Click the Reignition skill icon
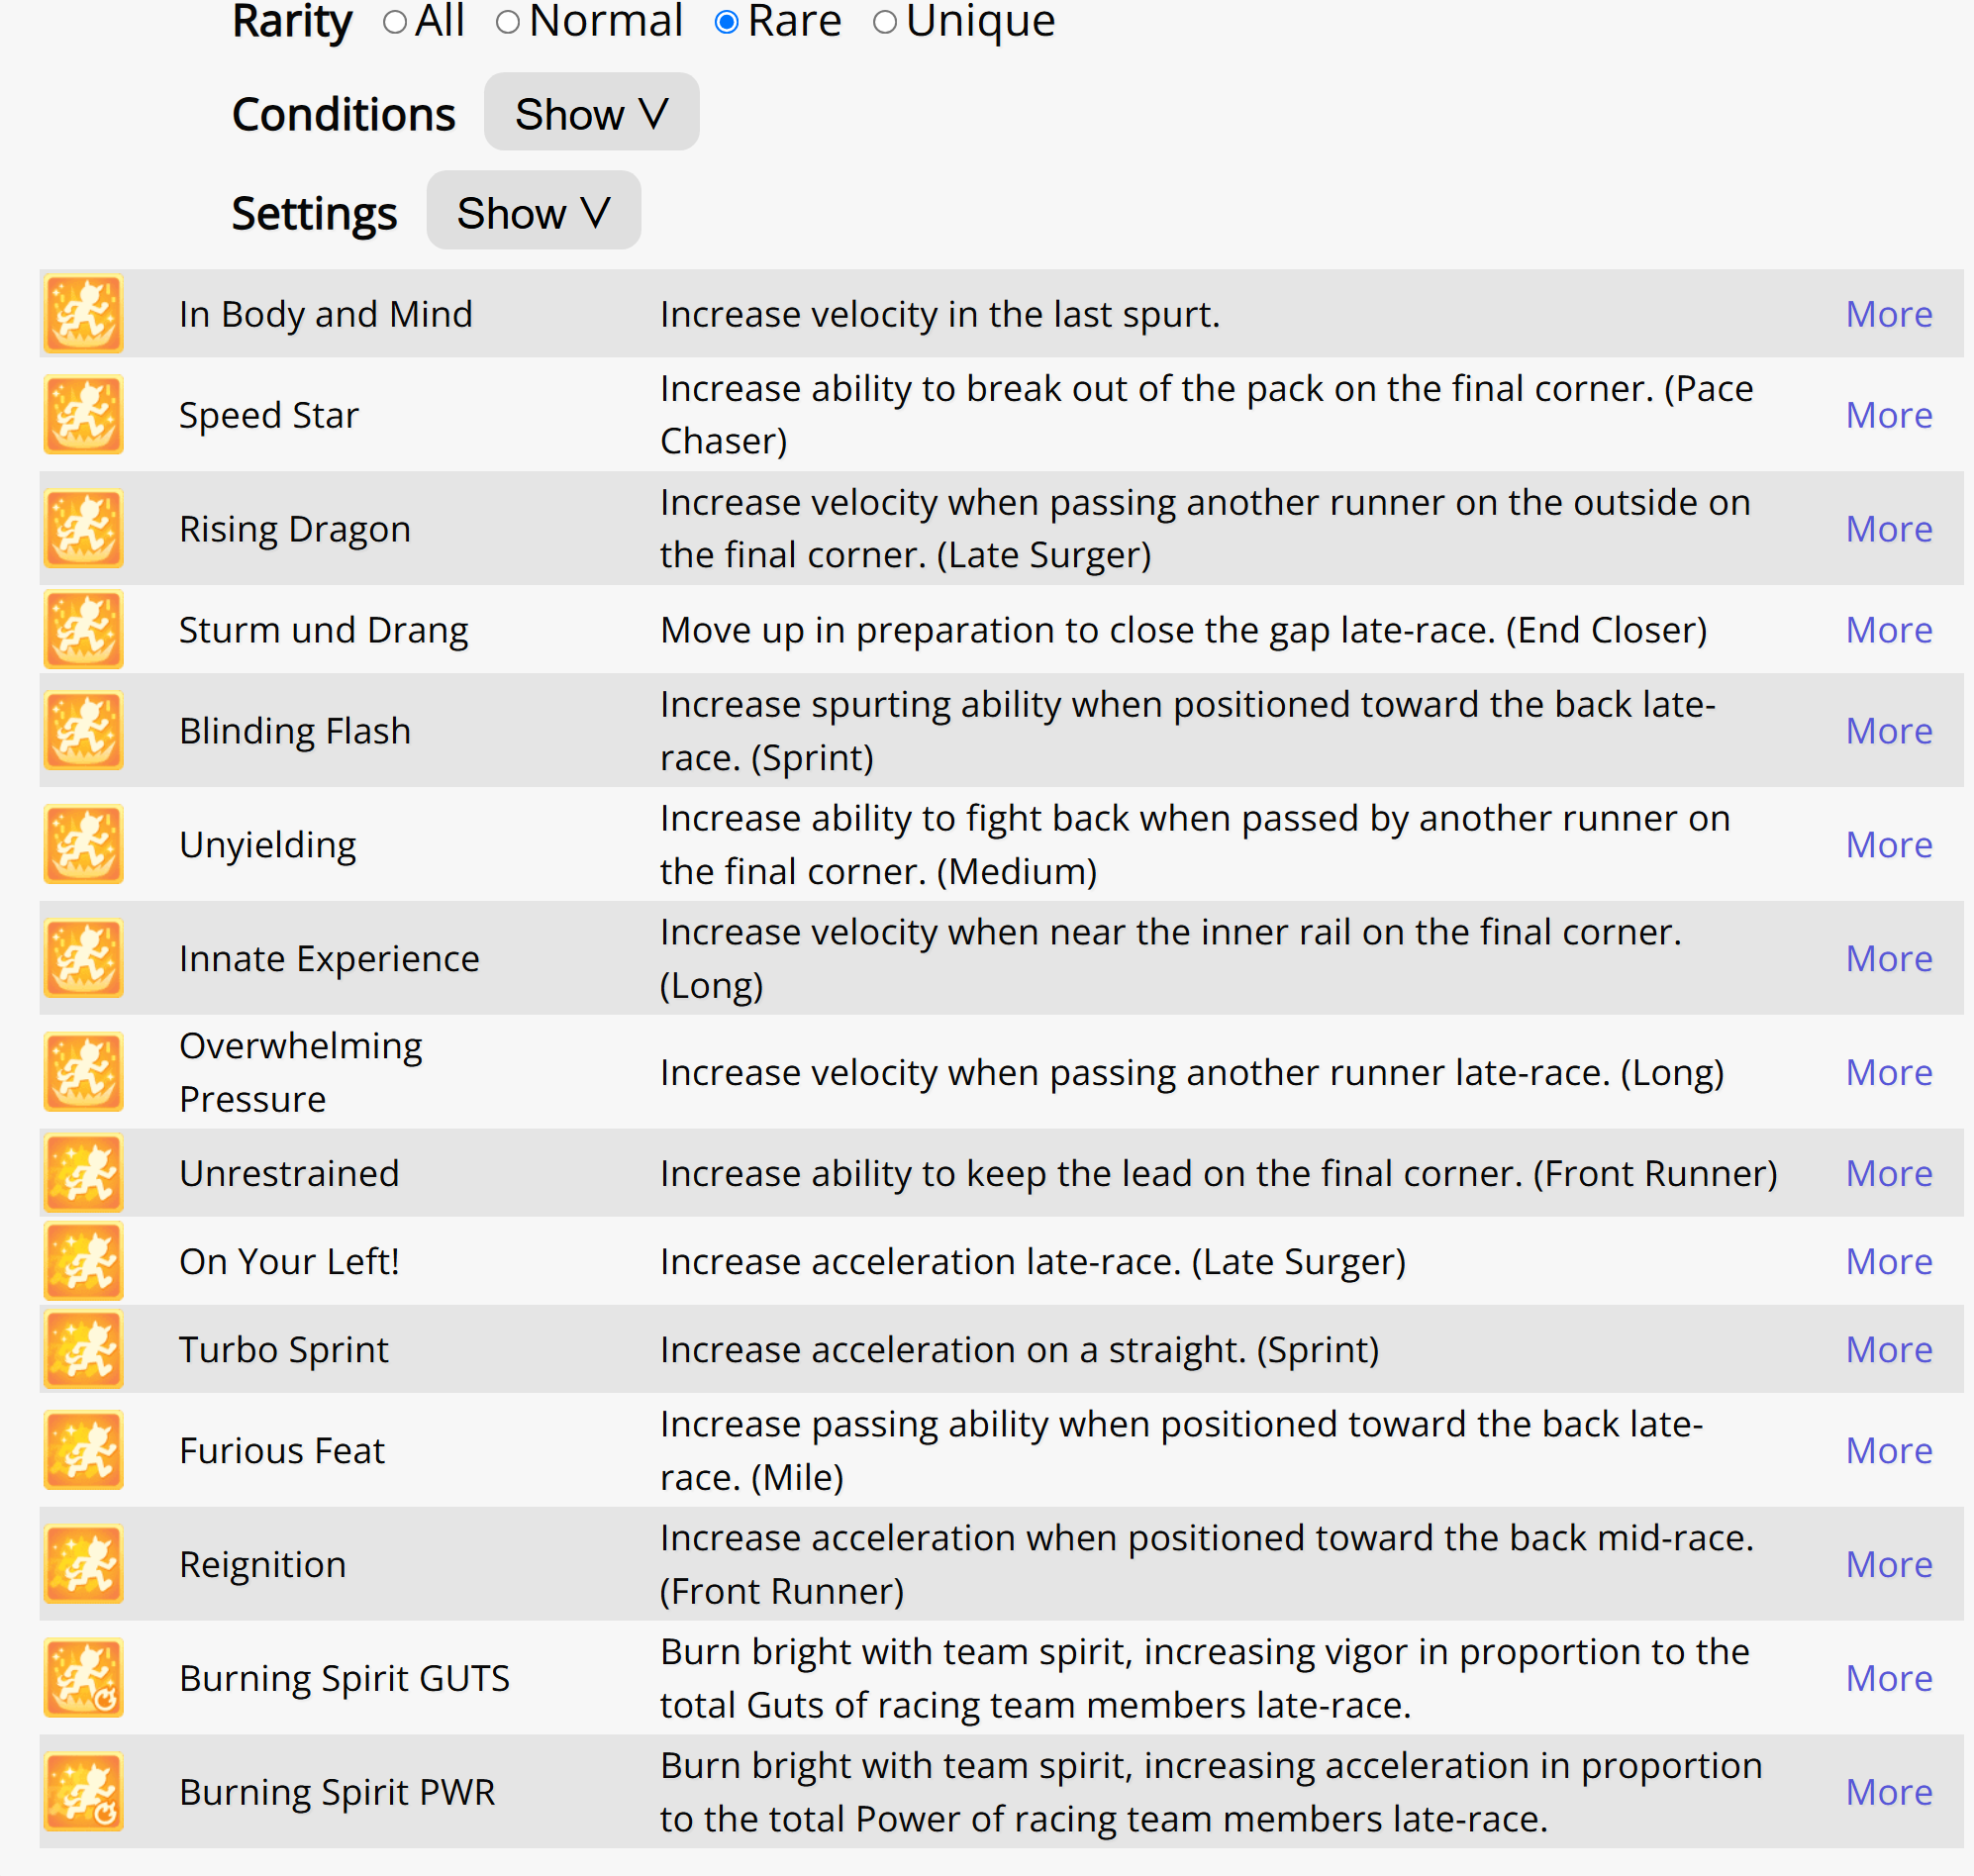Image resolution: width=1974 pixels, height=1876 pixels. coord(83,1565)
